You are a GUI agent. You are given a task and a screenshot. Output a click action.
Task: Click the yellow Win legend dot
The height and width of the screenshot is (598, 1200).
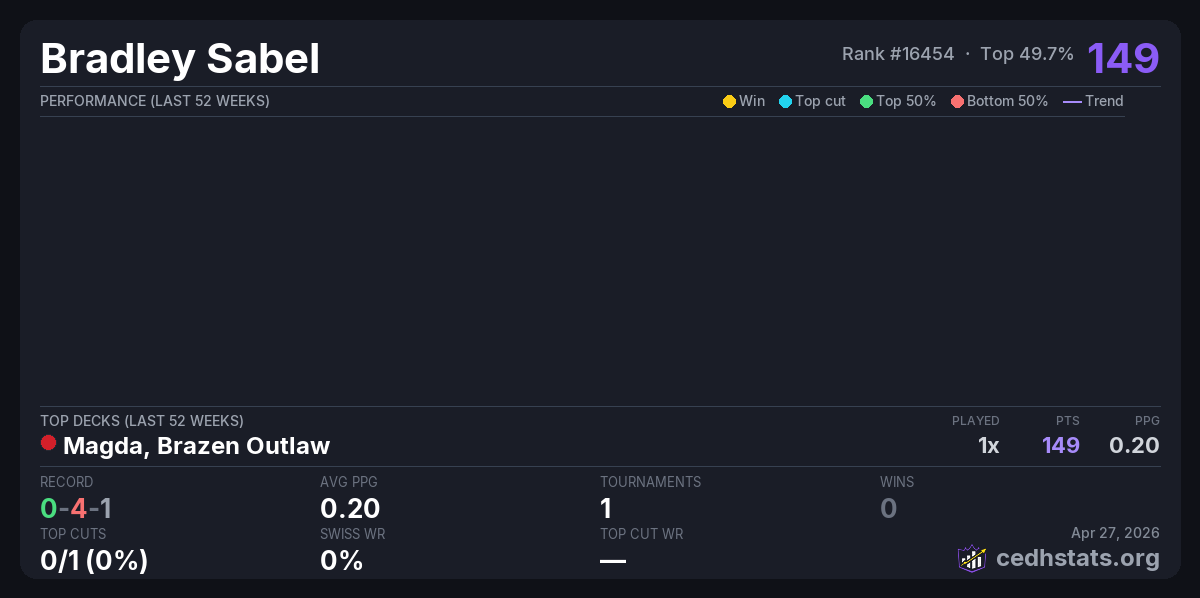point(729,101)
